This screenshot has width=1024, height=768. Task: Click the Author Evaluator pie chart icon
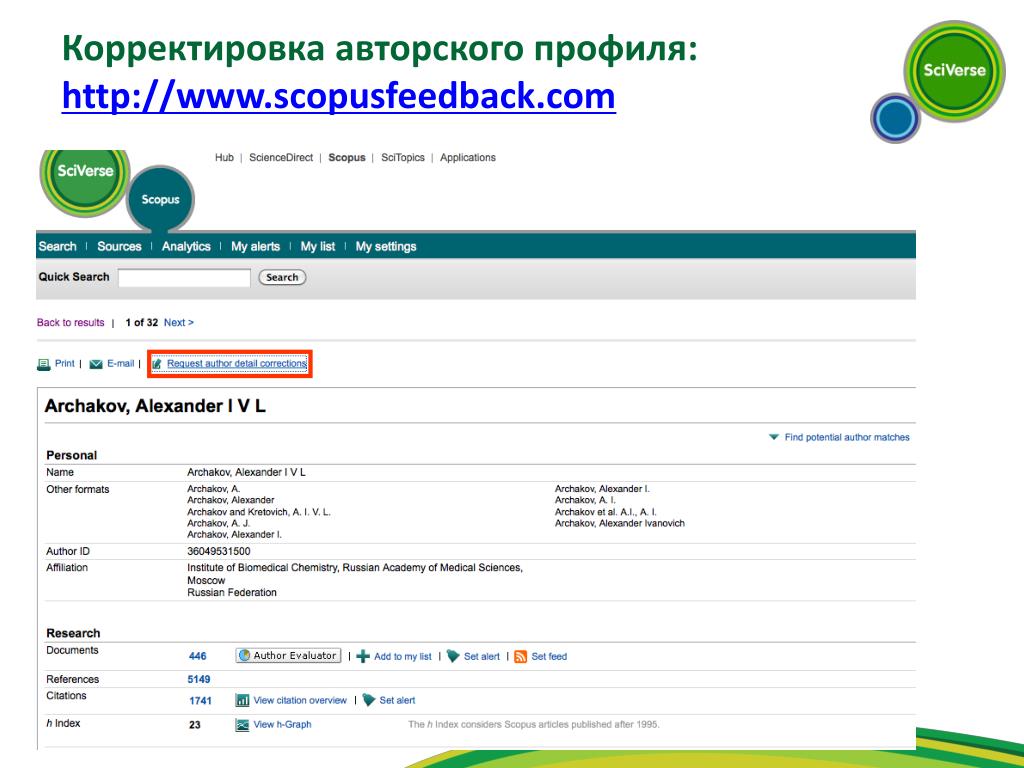tap(244, 655)
